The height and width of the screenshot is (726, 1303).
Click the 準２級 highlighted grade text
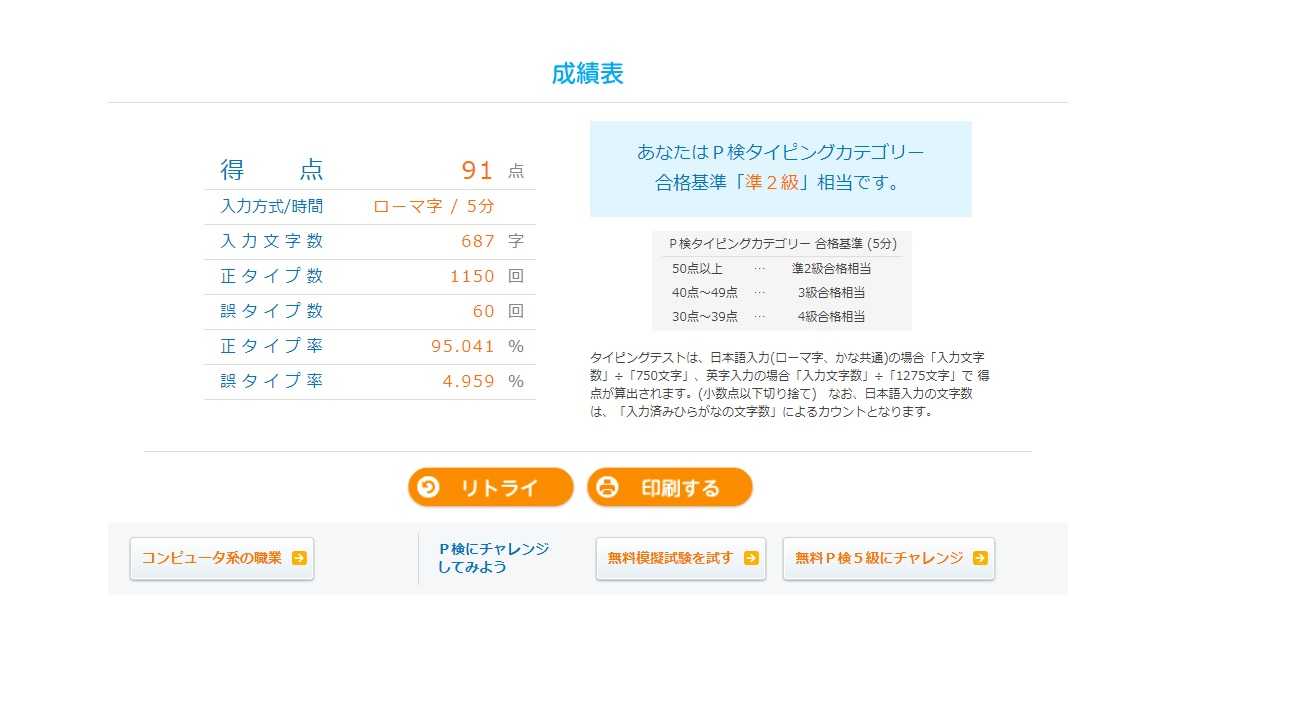[771, 183]
